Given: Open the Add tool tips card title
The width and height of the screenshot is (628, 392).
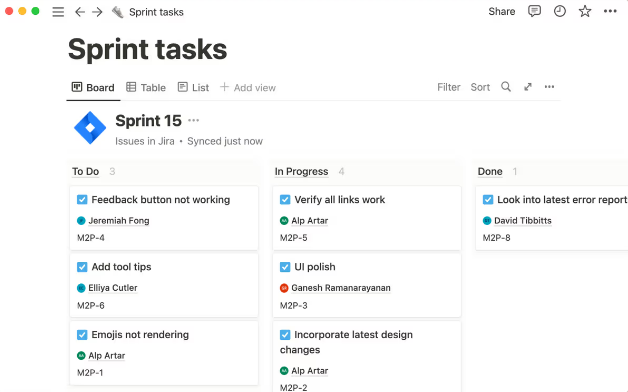Looking at the screenshot, I should coord(121,267).
